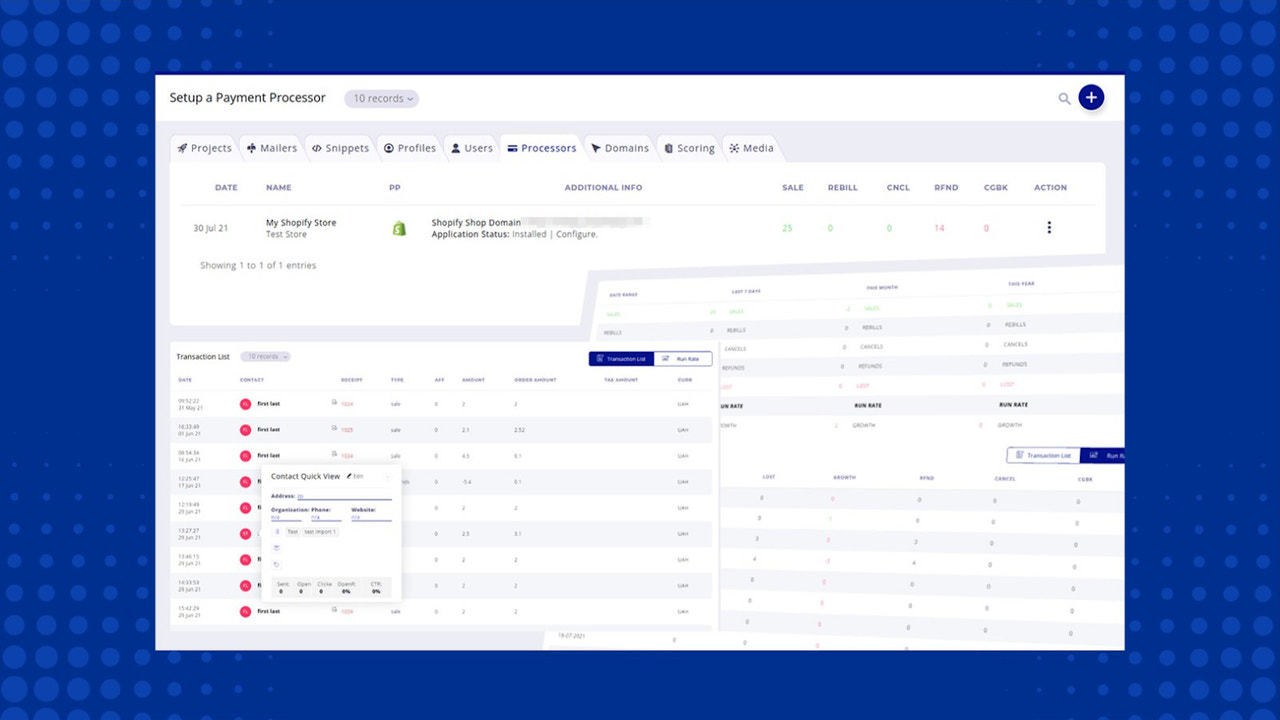Screen dimensions: 1280x720
Task: Switch to the Domains tab
Action: click(x=620, y=147)
